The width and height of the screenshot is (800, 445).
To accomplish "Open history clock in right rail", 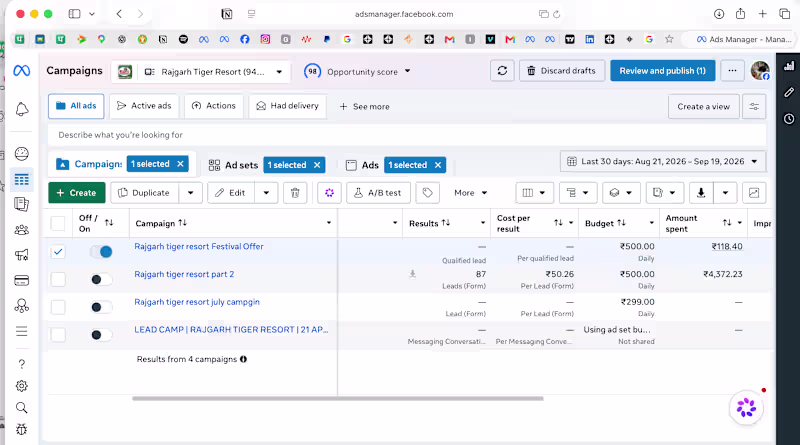I will (x=789, y=119).
